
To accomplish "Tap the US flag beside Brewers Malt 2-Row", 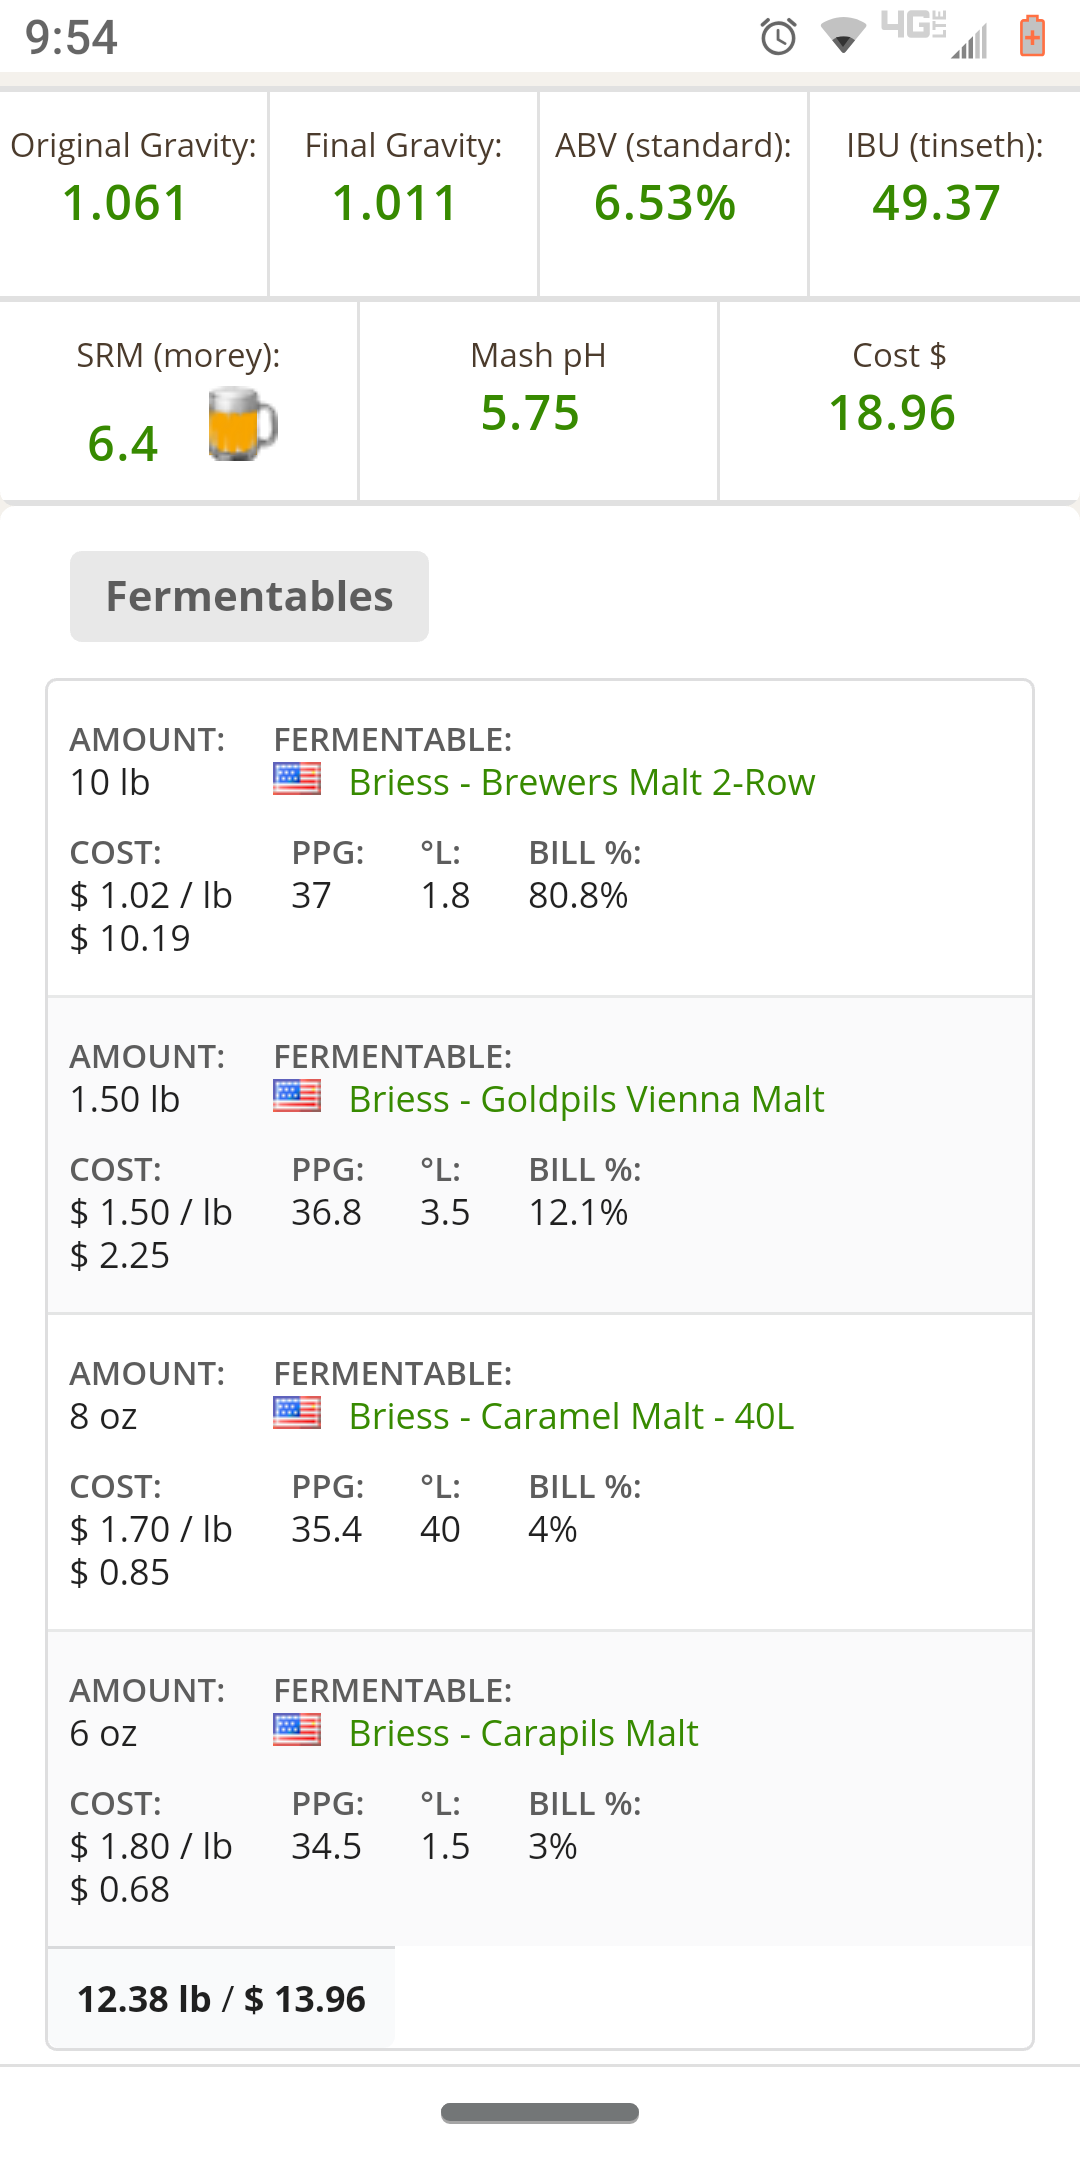I will pyautogui.click(x=297, y=779).
